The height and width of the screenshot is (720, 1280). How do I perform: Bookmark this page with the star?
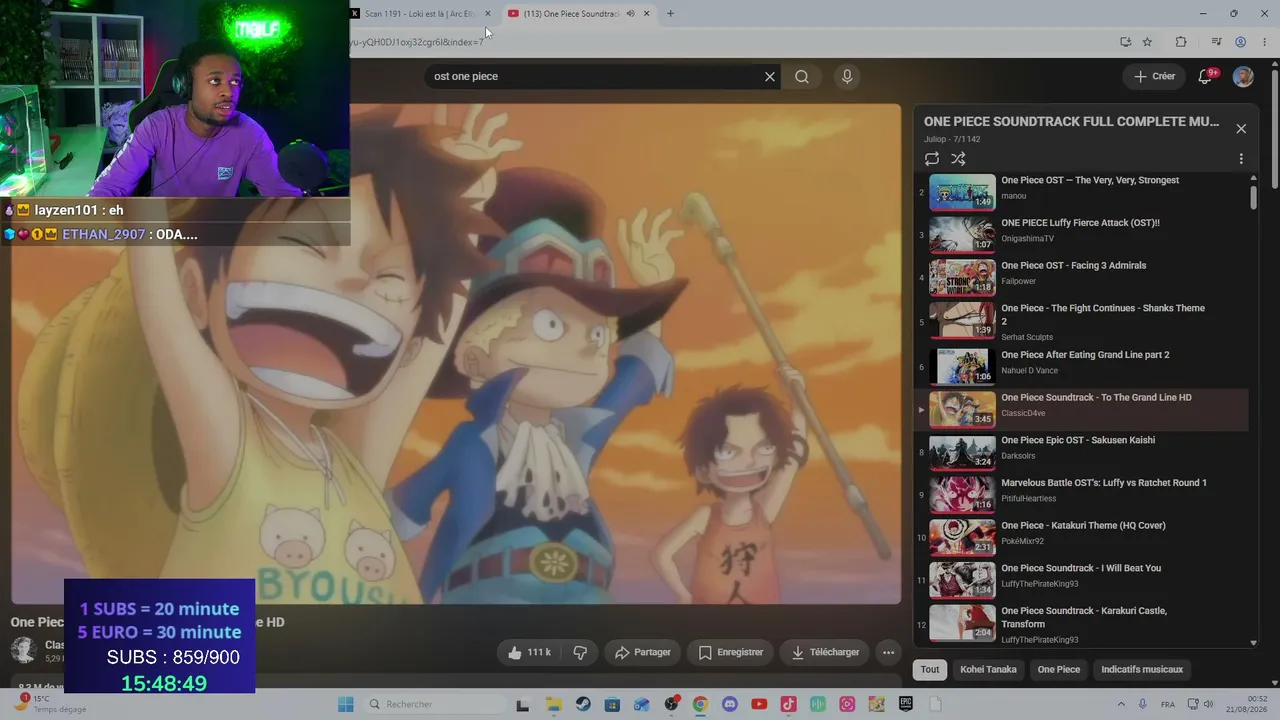[x=1147, y=42]
